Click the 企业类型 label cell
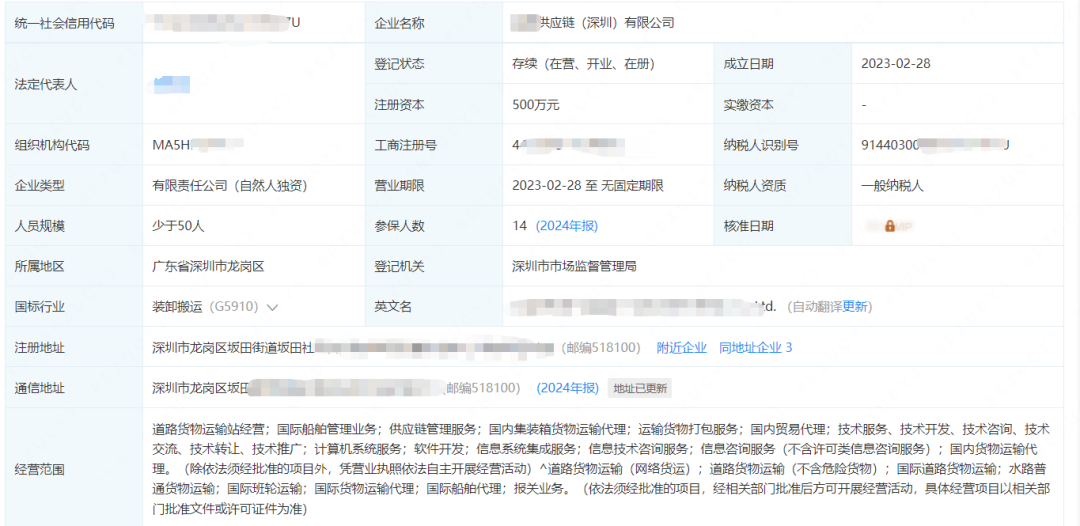The height and width of the screenshot is (526, 1080). [74, 185]
